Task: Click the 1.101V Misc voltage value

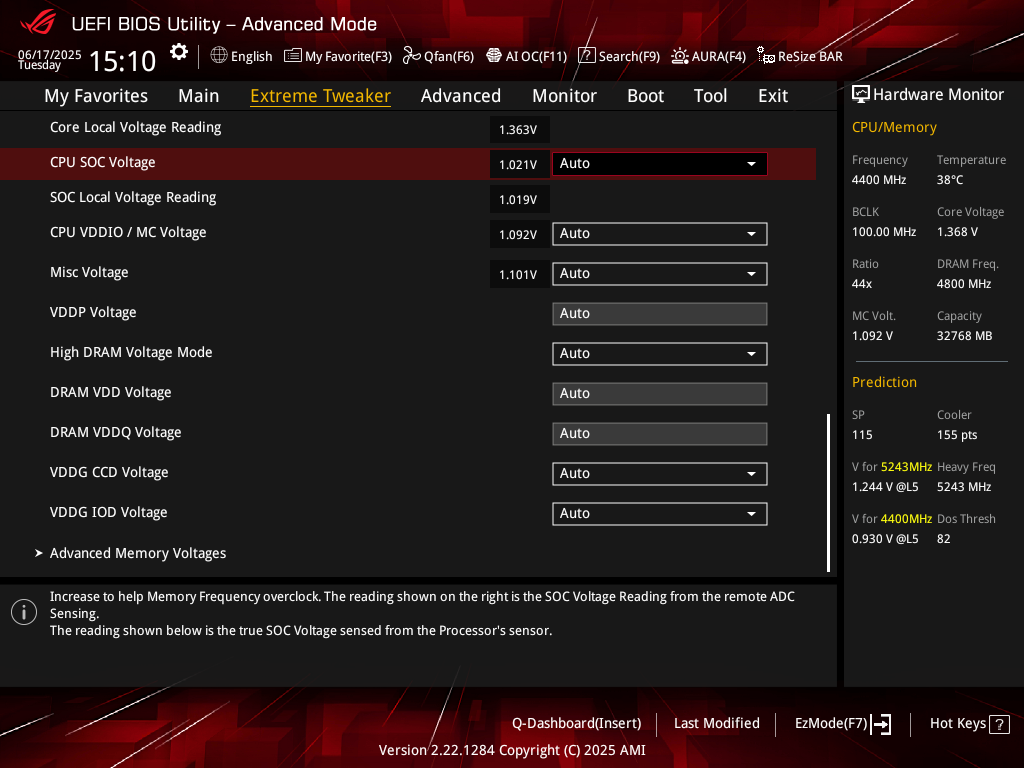Action: coord(519,274)
